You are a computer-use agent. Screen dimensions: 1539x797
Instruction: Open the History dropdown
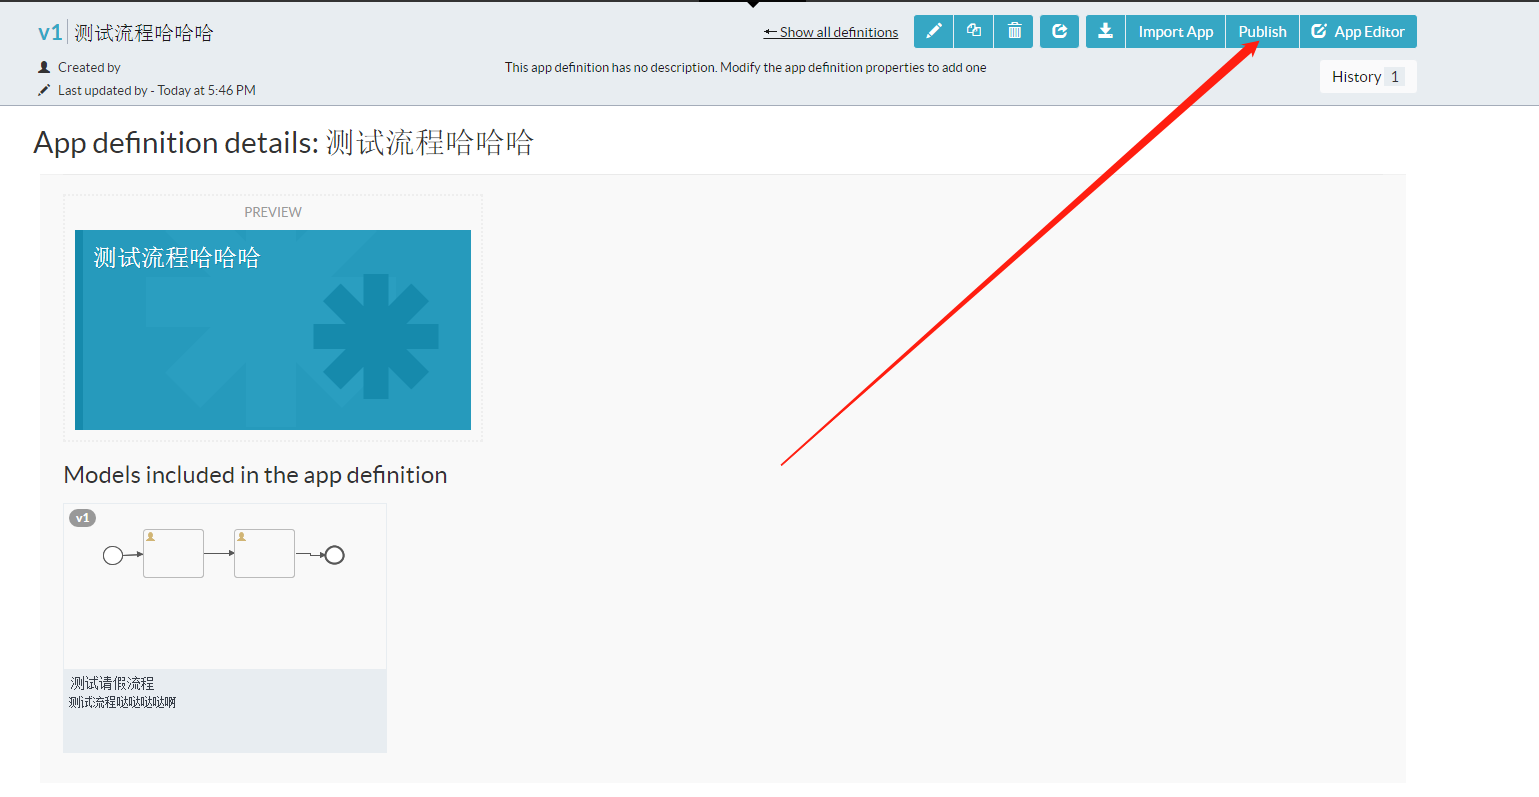click(1368, 77)
